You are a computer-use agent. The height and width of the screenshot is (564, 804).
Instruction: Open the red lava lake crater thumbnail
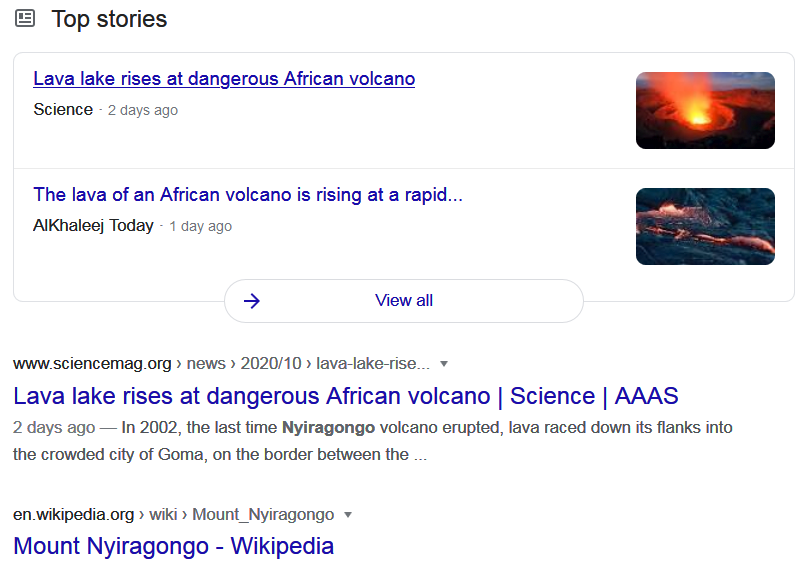pyautogui.click(x=705, y=110)
